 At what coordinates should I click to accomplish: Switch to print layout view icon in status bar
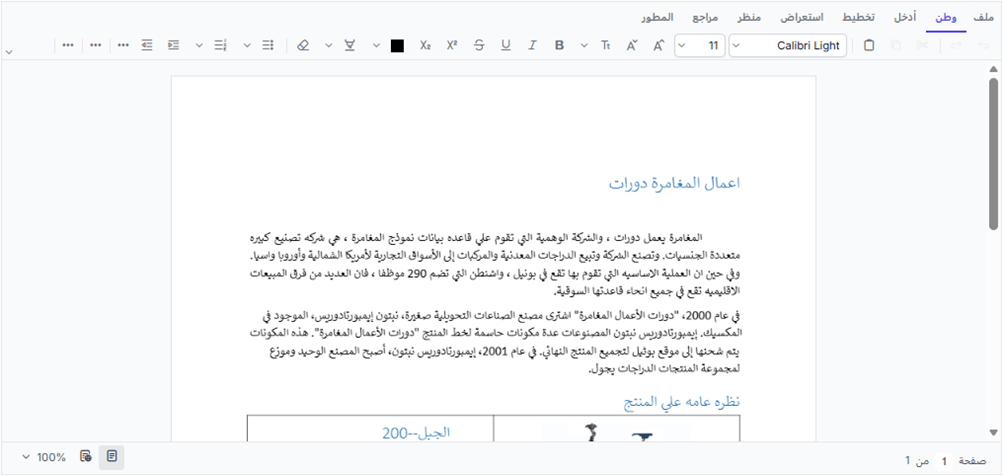112,457
